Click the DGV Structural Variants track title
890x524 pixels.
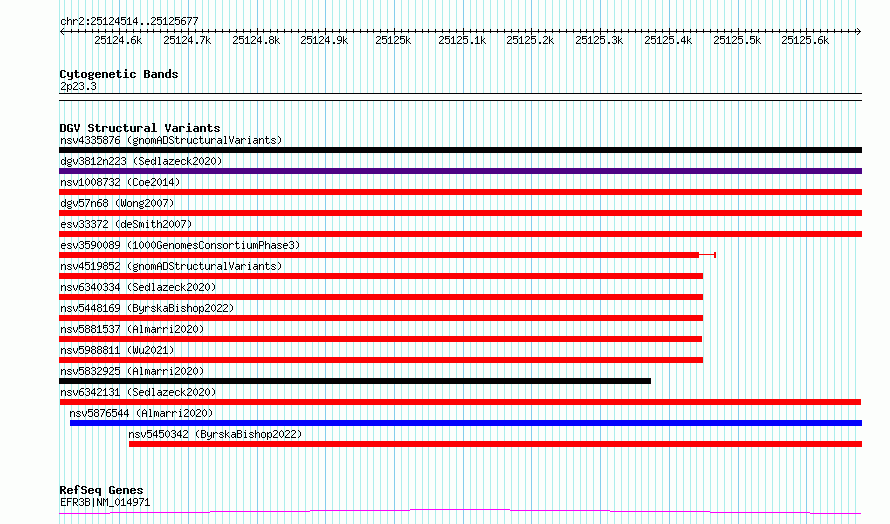coord(140,128)
